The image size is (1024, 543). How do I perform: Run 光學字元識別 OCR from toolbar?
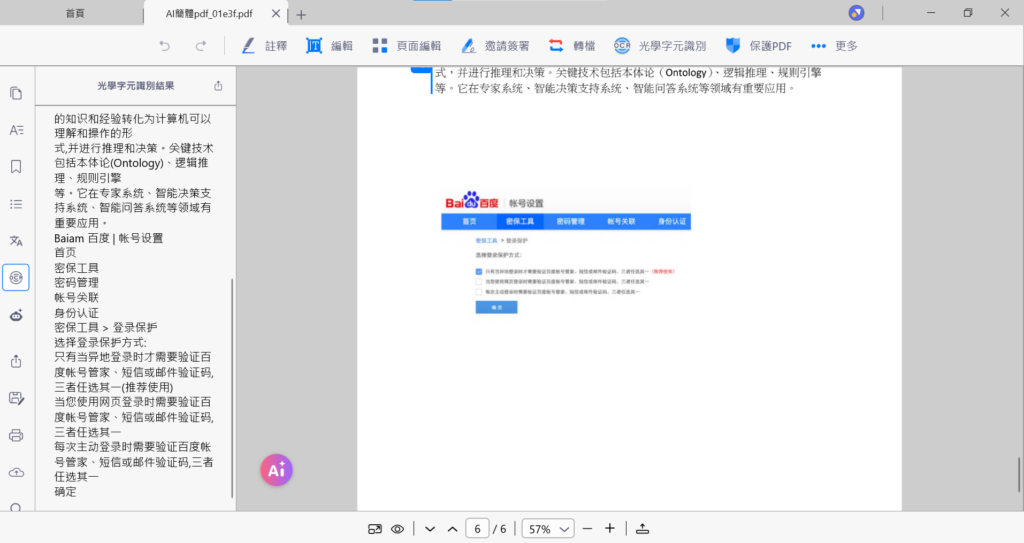(x=660, y=46)
